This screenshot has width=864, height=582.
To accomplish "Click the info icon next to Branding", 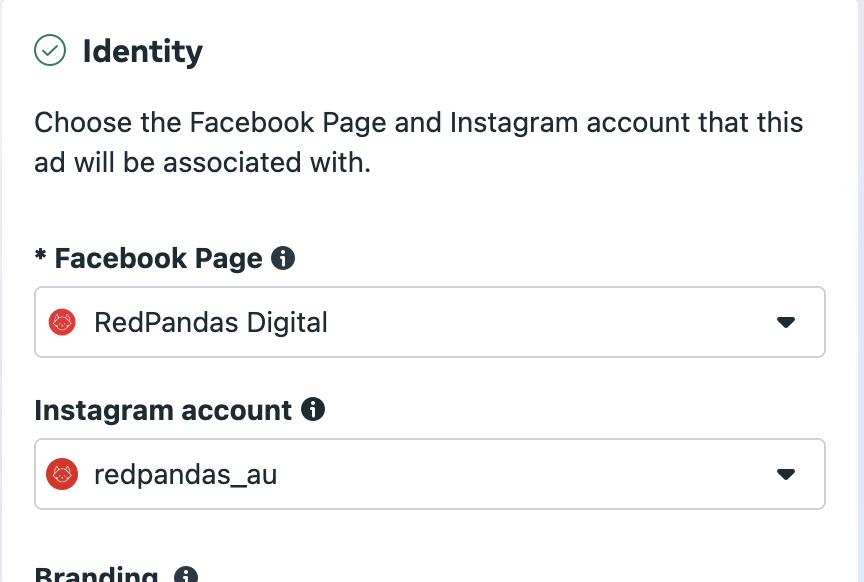I will point(185,576).
